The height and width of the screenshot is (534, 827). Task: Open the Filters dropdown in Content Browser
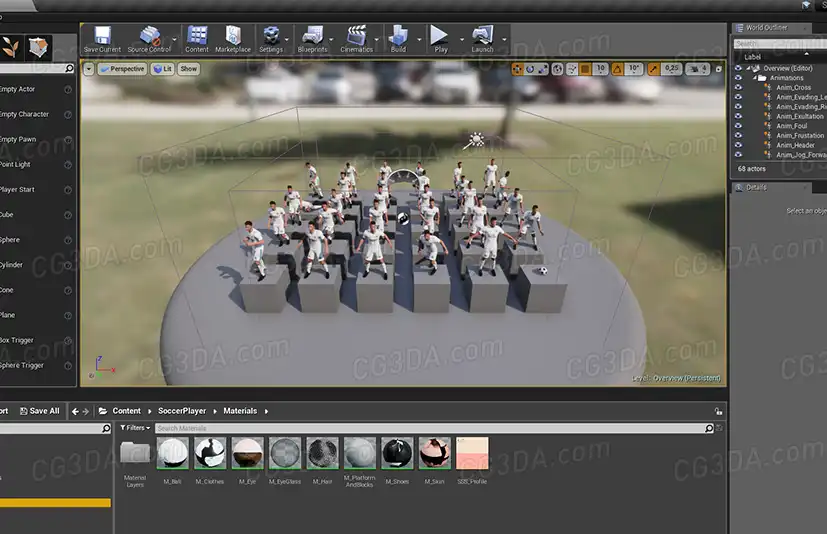[135, 428]
